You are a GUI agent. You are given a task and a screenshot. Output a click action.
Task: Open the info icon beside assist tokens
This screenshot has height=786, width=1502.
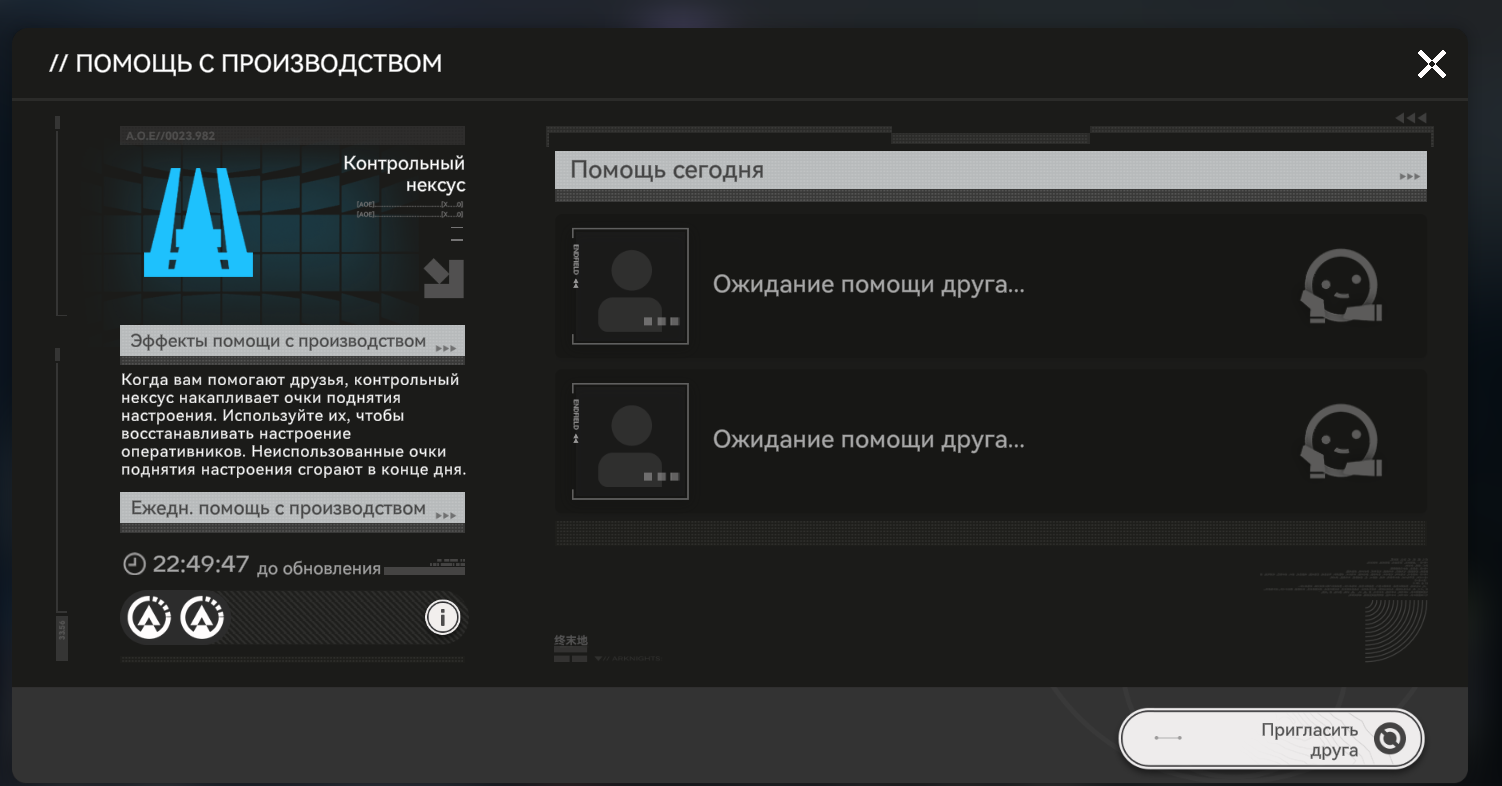(x=442, y=618)
